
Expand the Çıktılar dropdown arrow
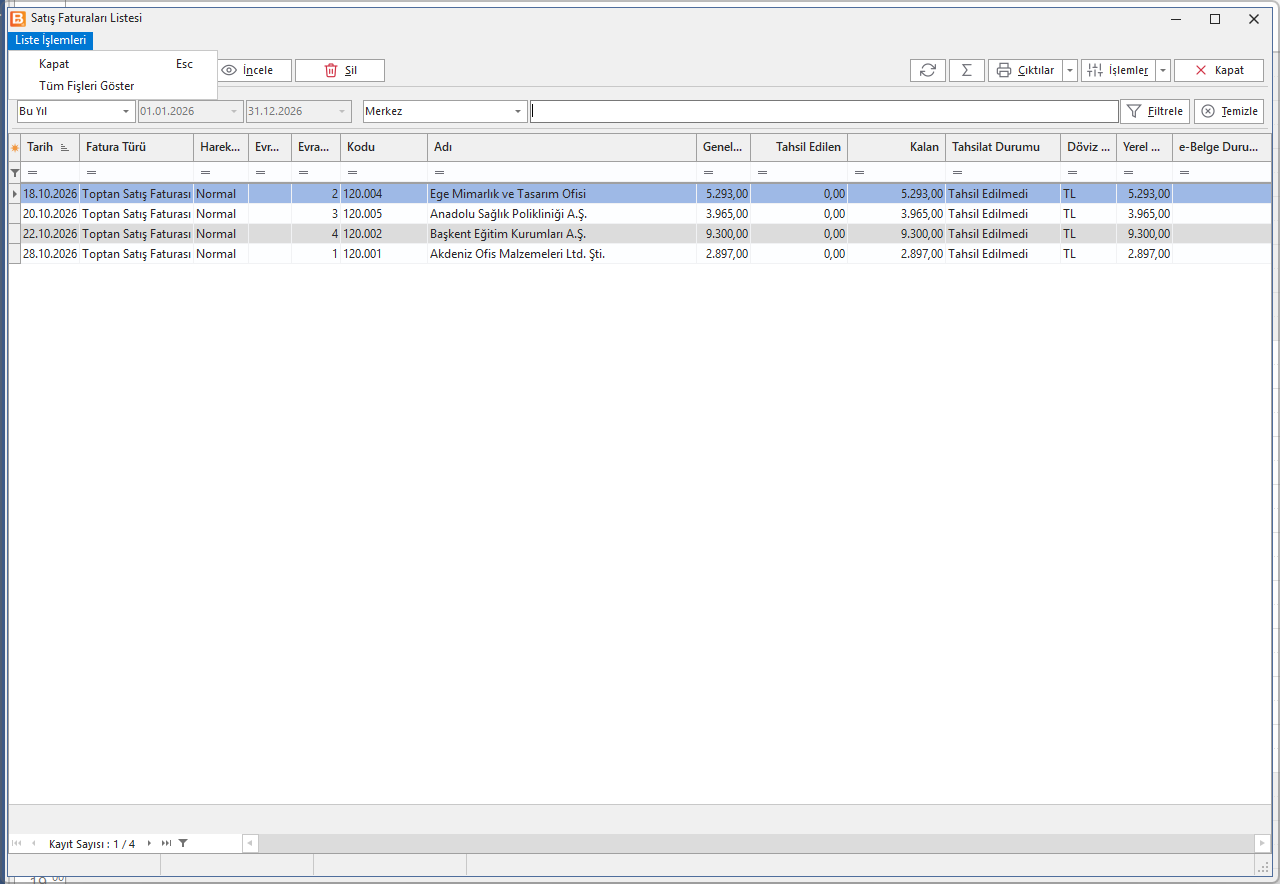coord(1070,70)
